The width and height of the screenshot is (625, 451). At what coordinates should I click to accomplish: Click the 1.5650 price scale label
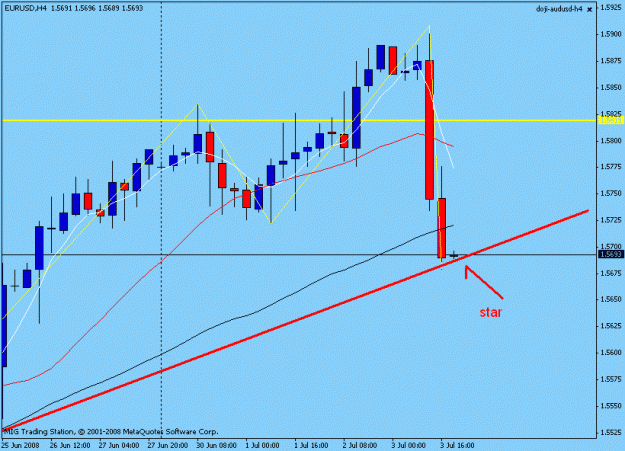coord(611,299)
